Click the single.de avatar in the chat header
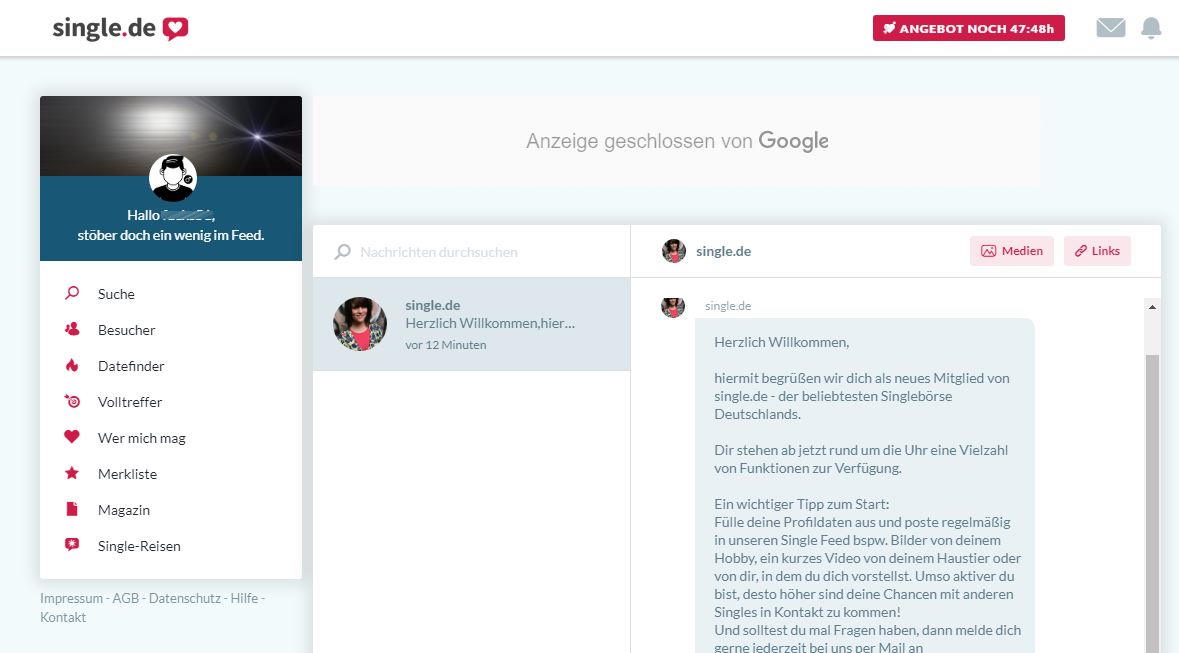The width and height of the screenshot is (1179, 653). 674,251
